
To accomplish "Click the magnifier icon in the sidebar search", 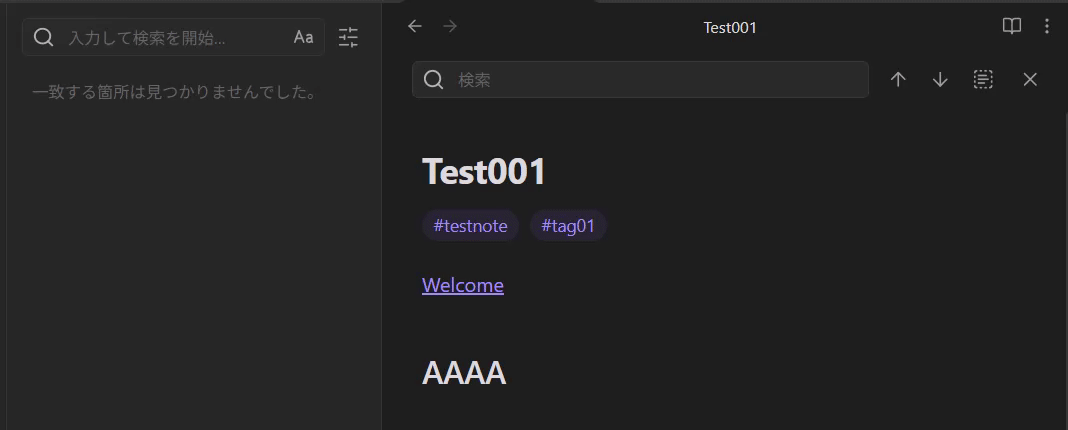I will pos(44,37).
